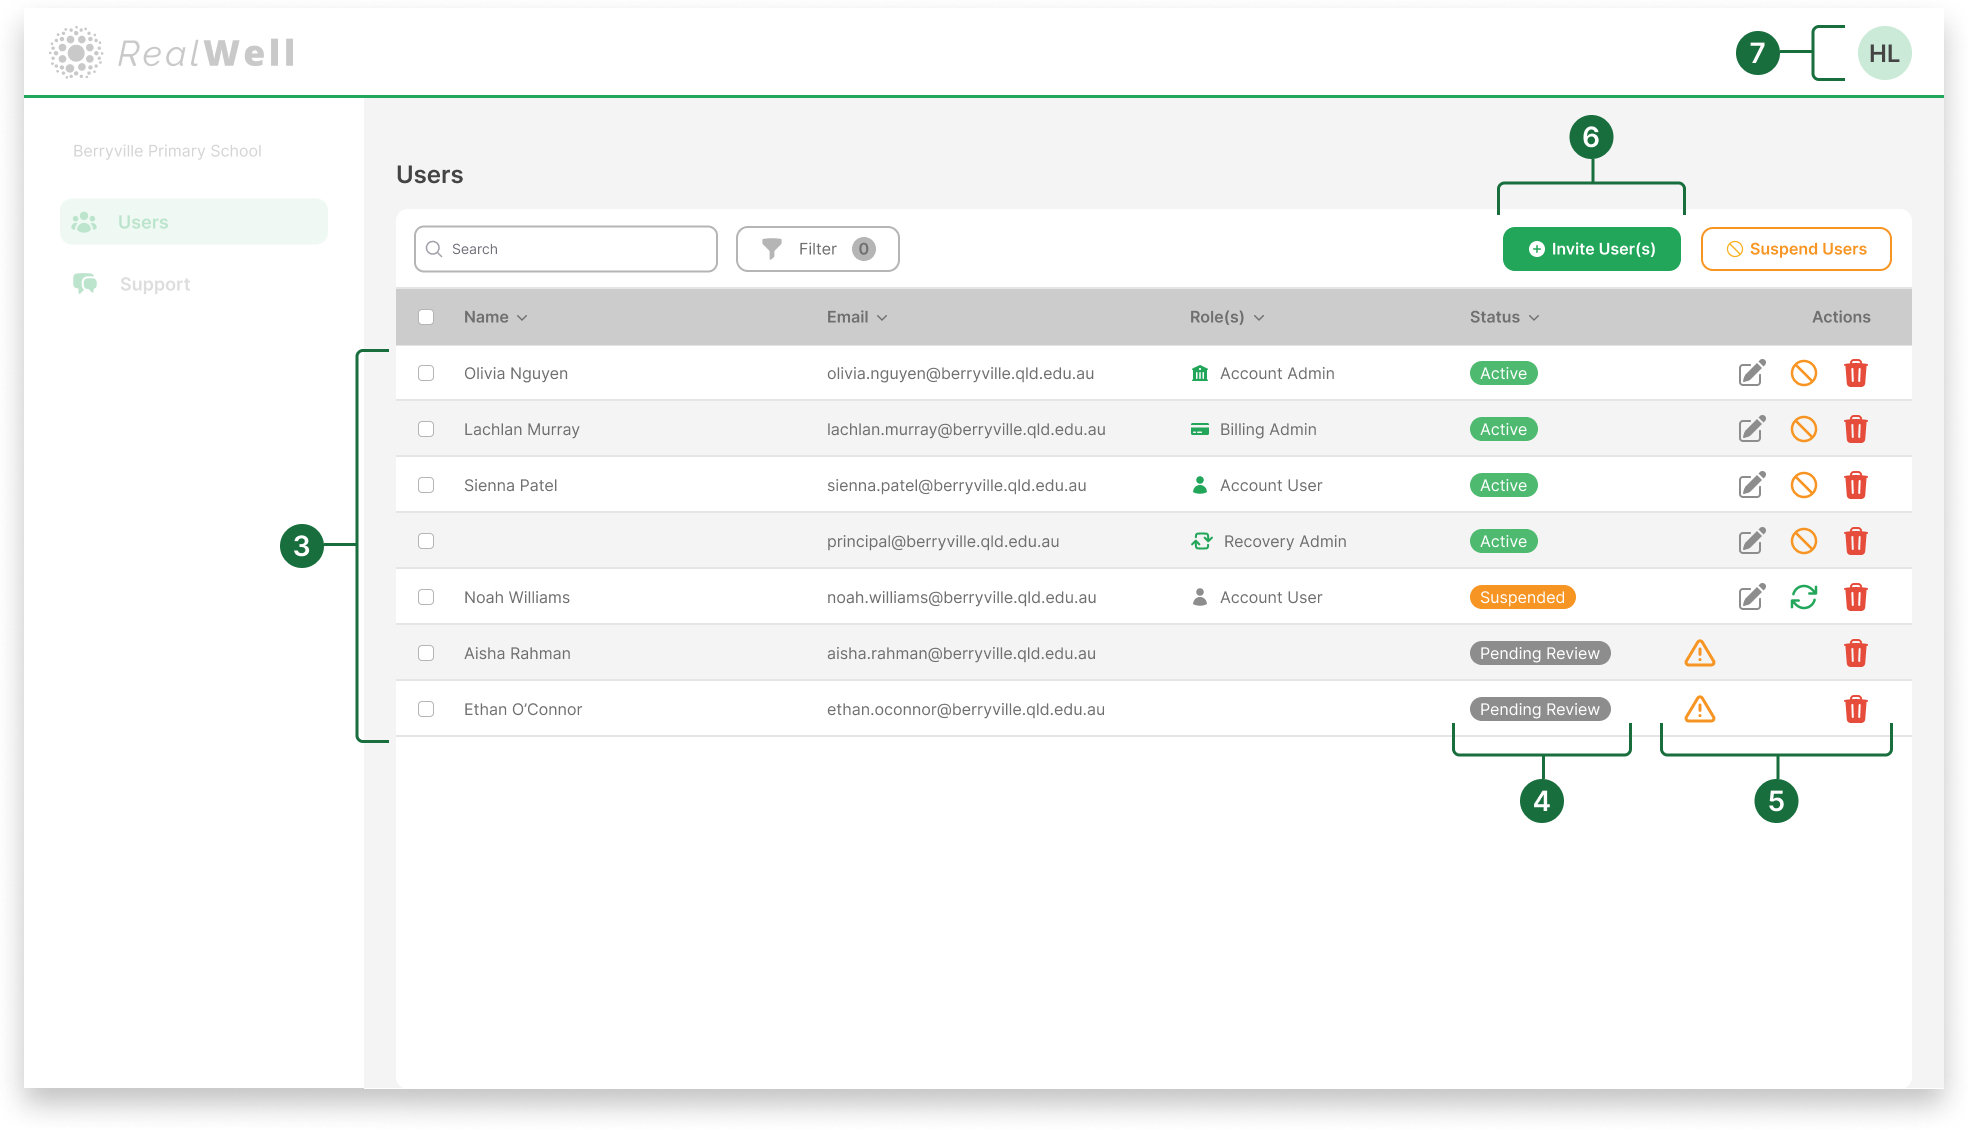Click the trash icon for Ethan O'Connor

coord(1856,709)
